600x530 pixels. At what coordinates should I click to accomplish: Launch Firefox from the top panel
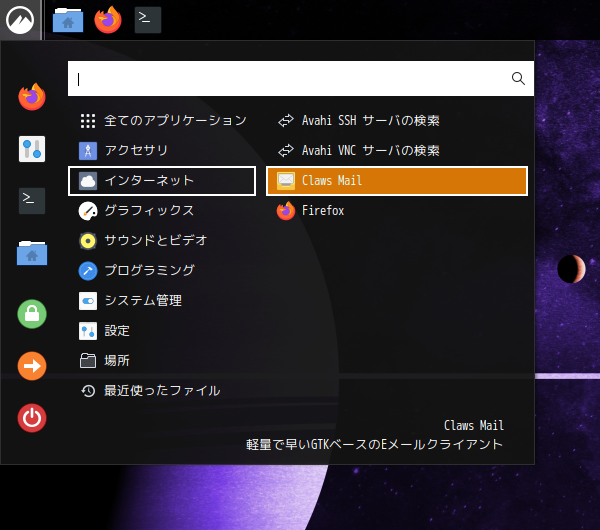coord(108,20)
